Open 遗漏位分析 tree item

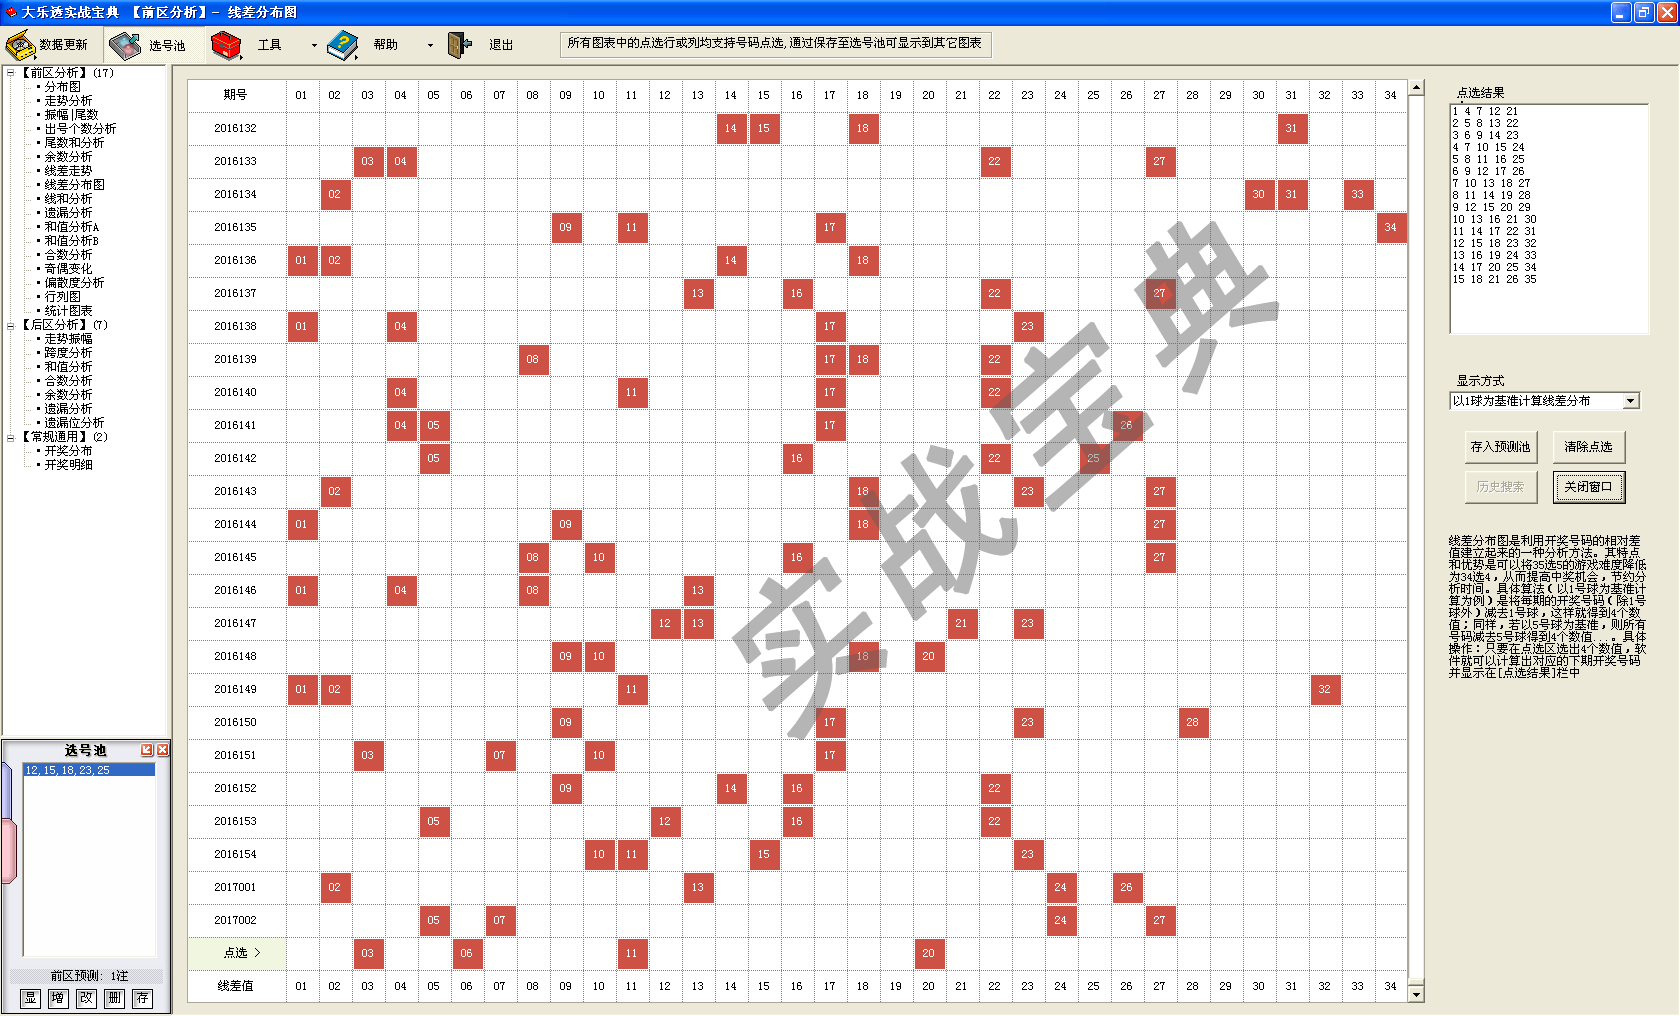tap(74, 423)
